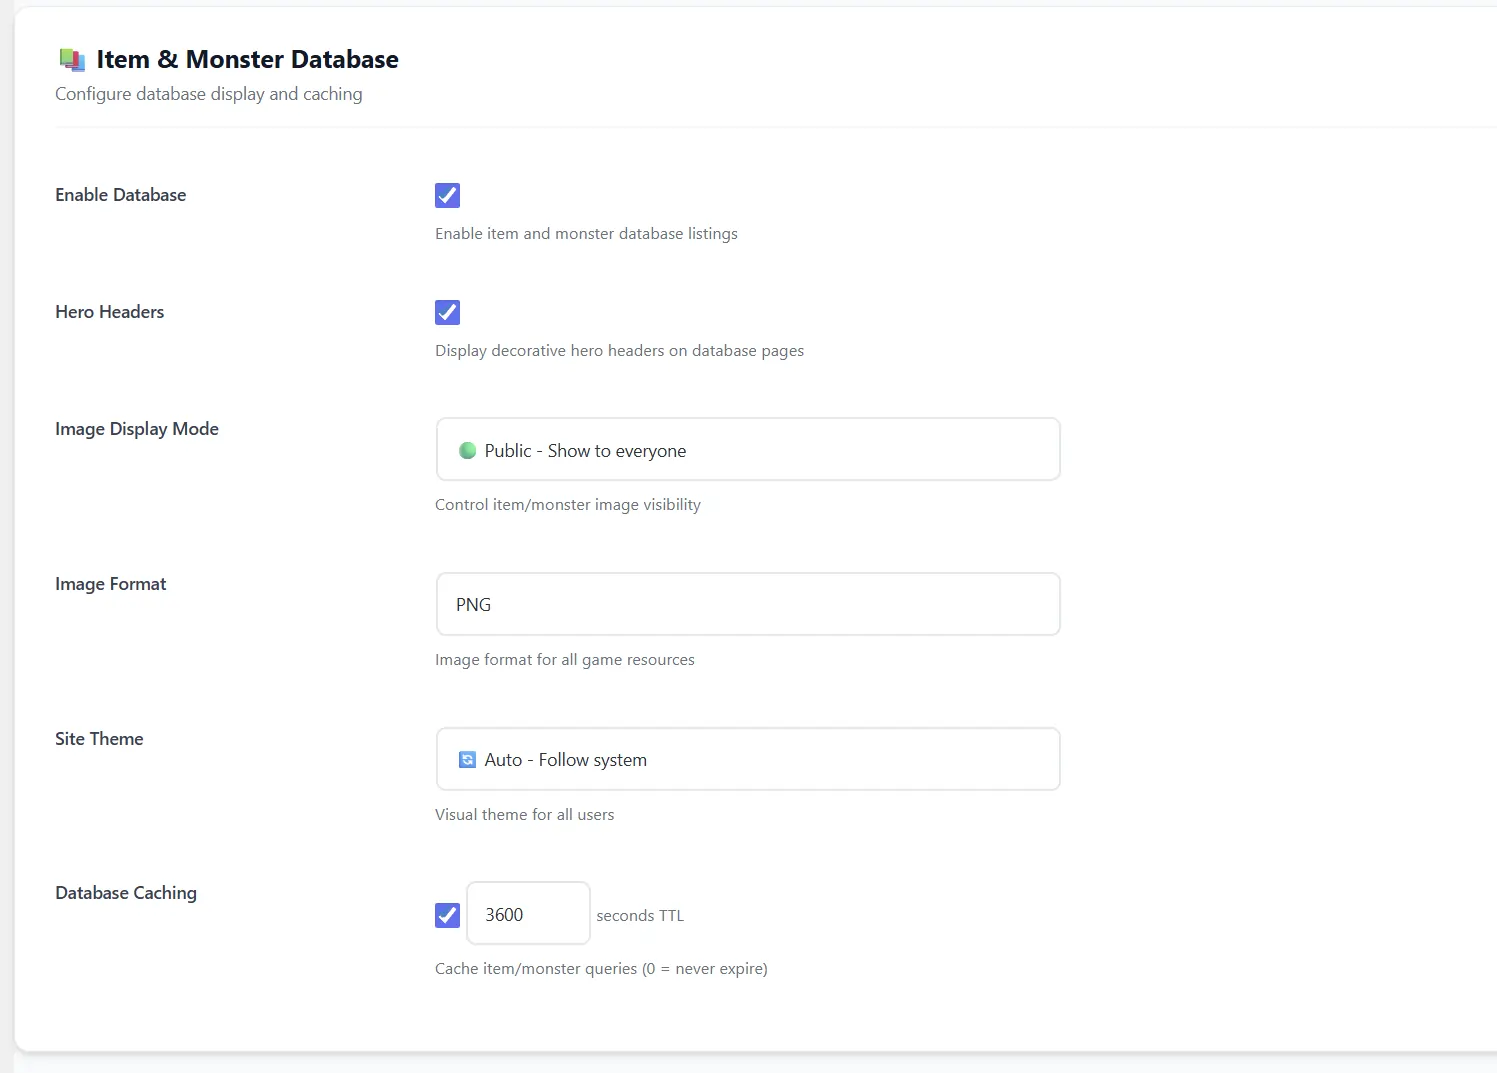The width and height of the screenshot is (1497, 1073).
Task: Click the 3600 seconds TTL input field
Action: pos(528,913)
